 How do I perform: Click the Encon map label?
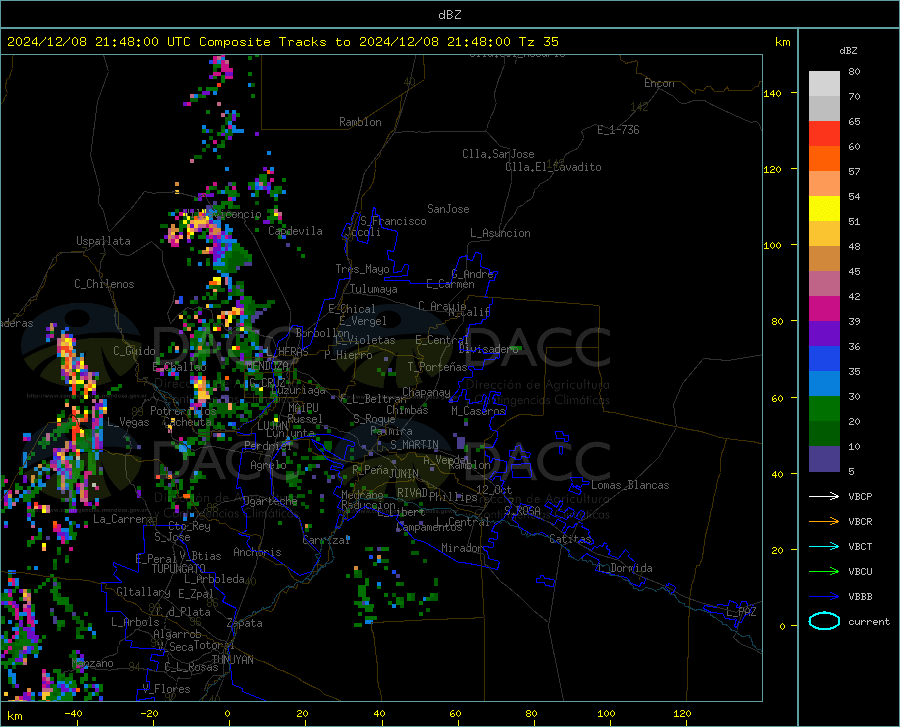(x=659, y=83)
